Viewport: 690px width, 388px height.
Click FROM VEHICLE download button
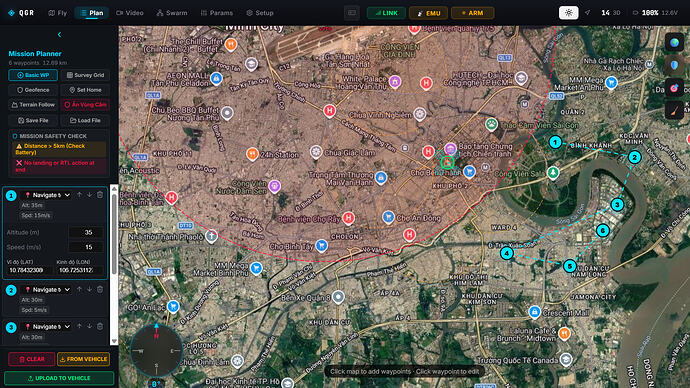point(84,359)
